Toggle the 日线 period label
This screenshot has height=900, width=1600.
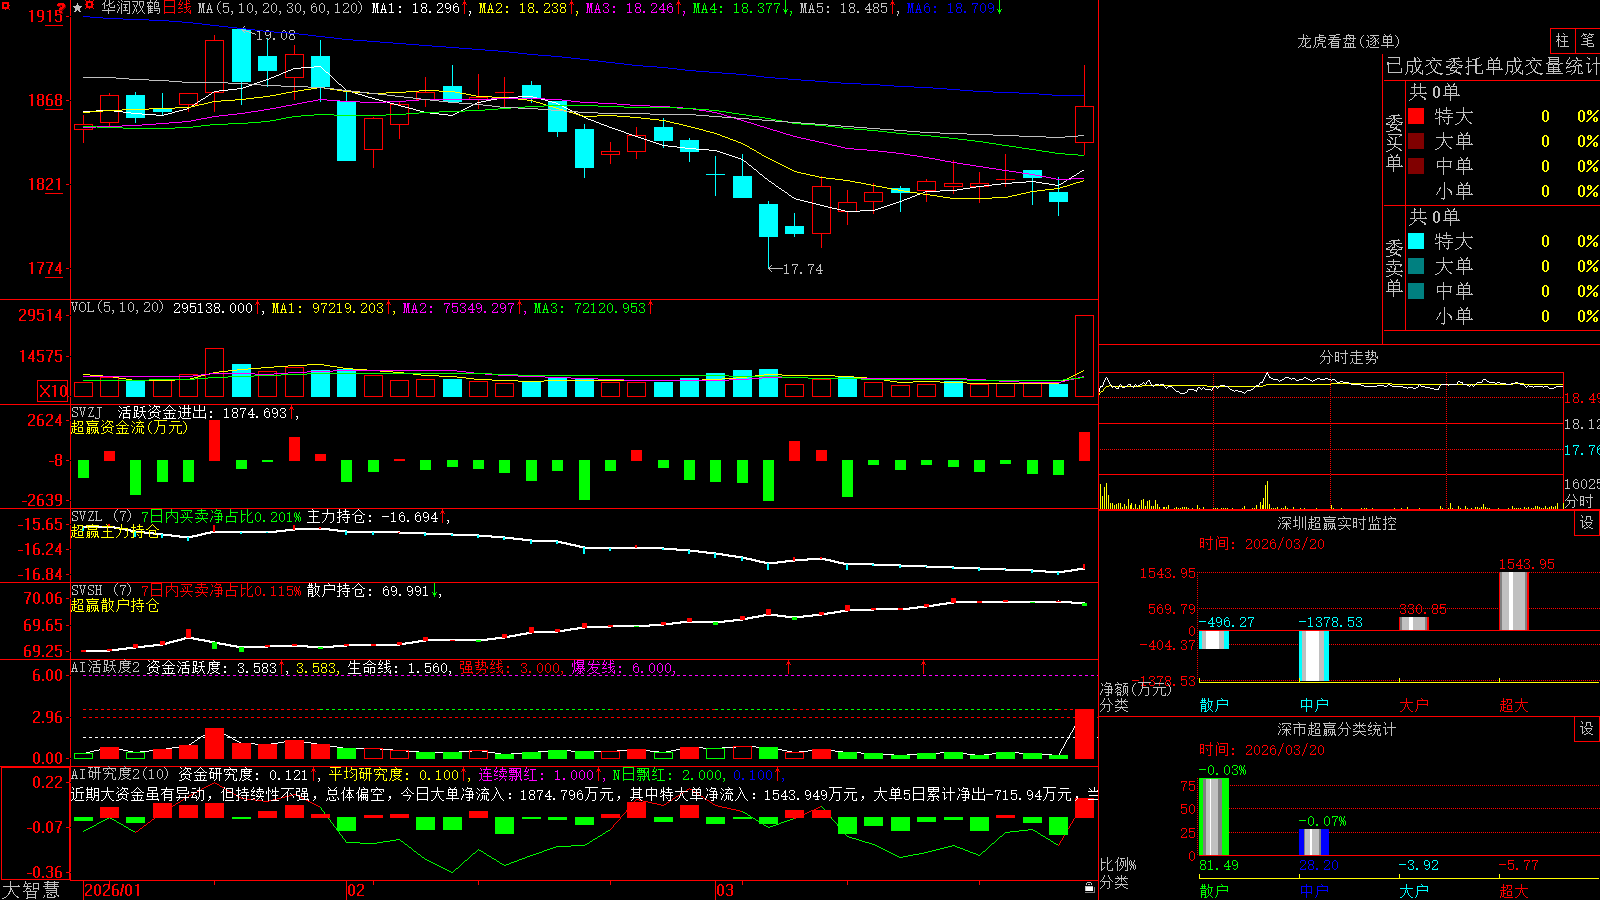click(x=177, y=8)
